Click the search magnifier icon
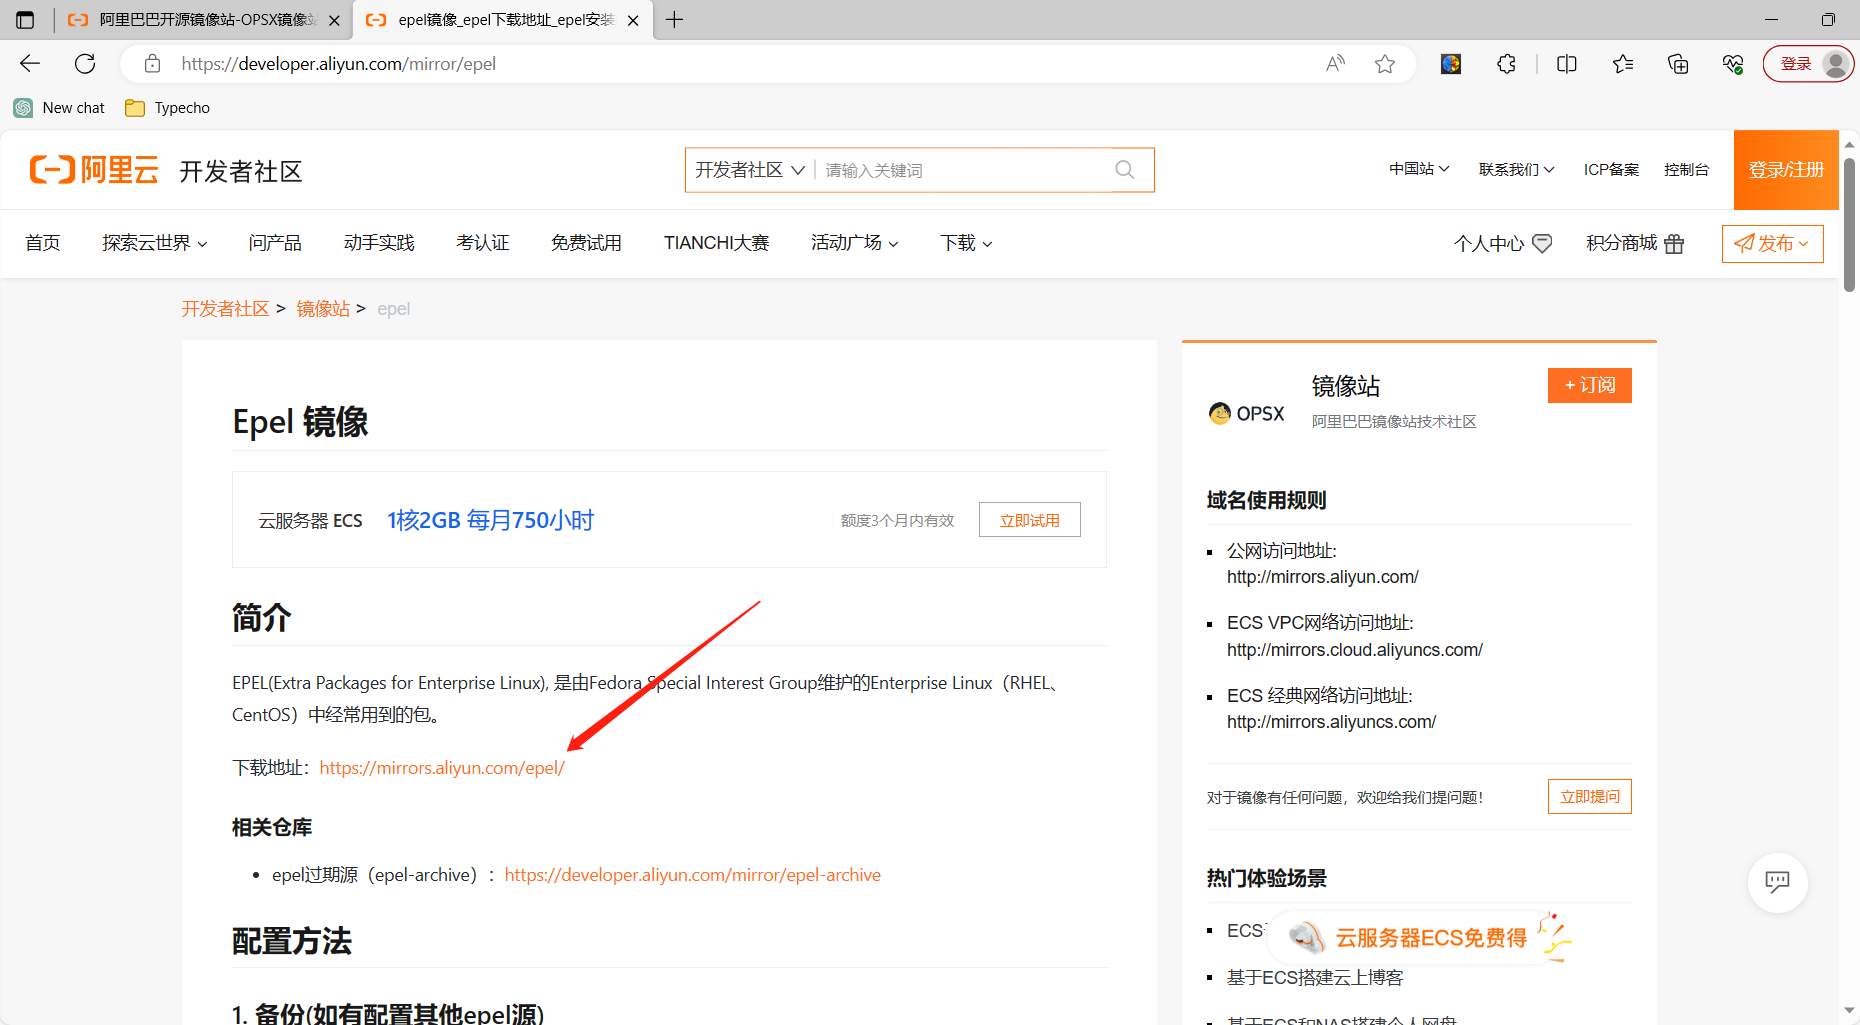1860x1025 pixels. click(x=1125, y=170)
